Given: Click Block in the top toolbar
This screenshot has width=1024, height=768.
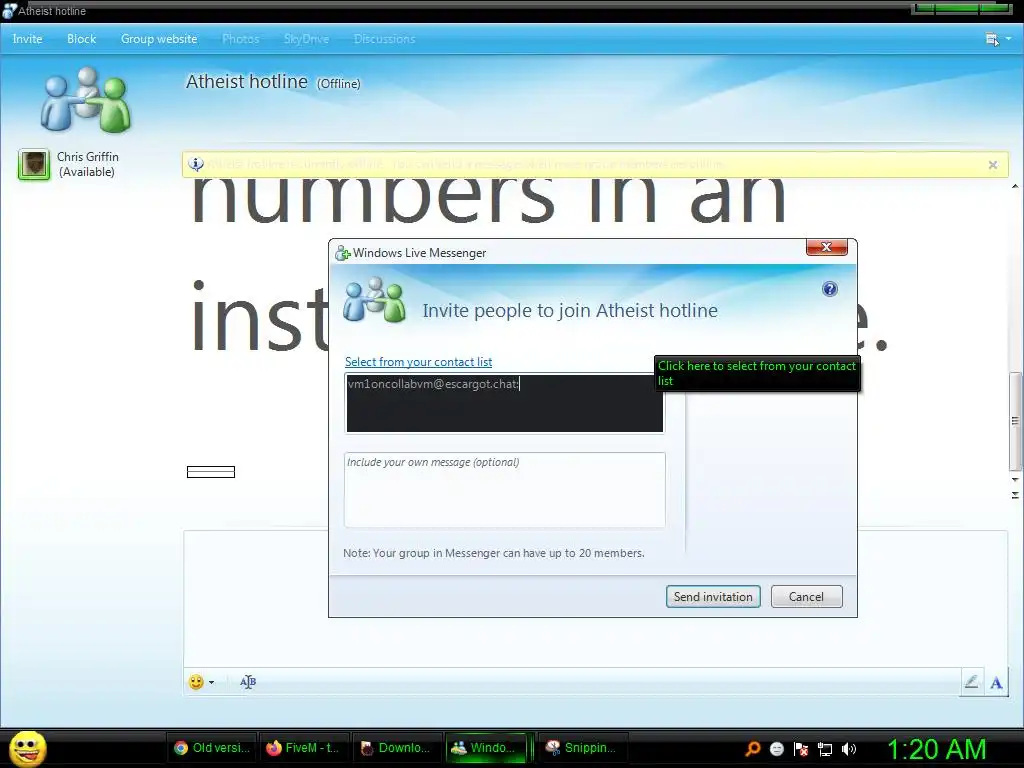Looking at the screenshot, I should click(82, 39).
